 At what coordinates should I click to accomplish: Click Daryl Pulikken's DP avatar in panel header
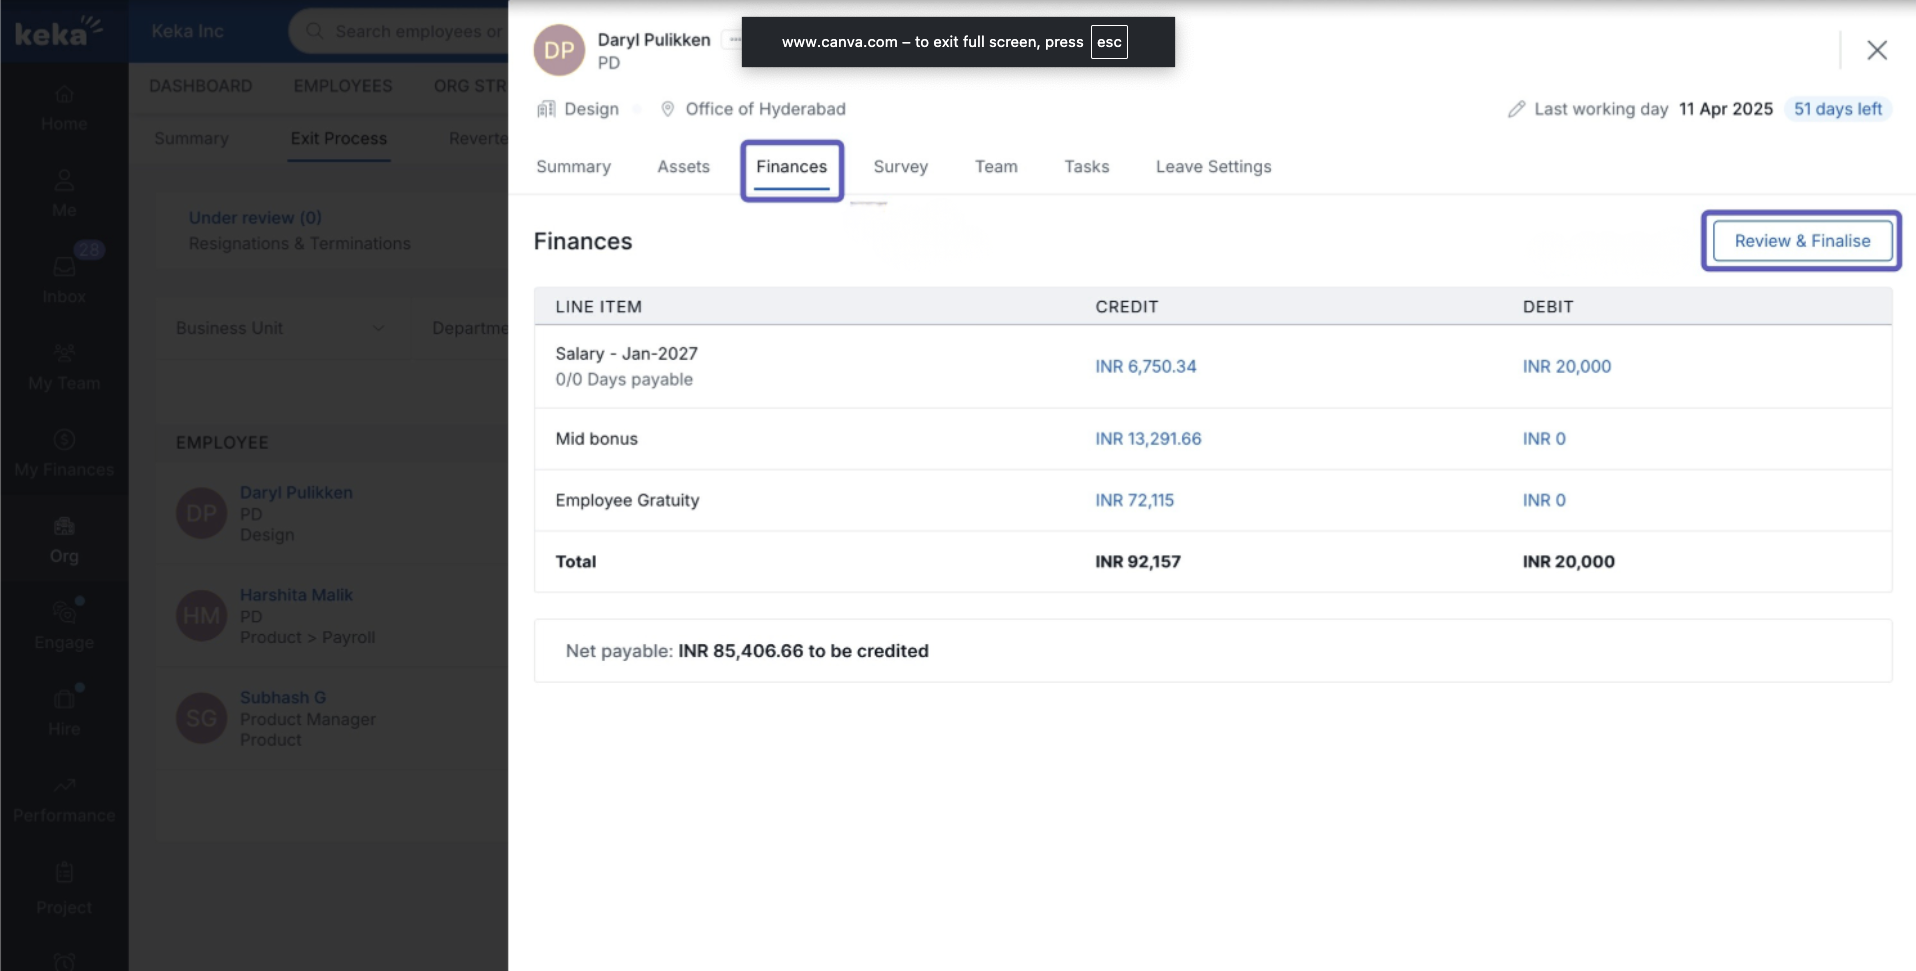click(559, 50)
